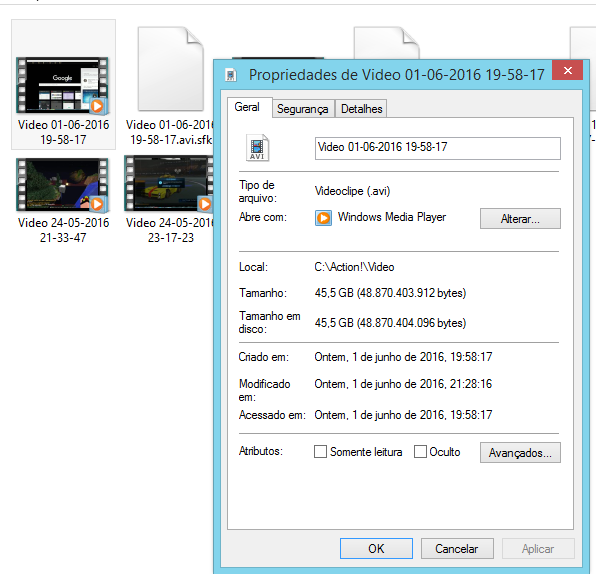Click the AVI file icon in the dialog
Screen dimensions: 596x574
click(x=257, y=148)
